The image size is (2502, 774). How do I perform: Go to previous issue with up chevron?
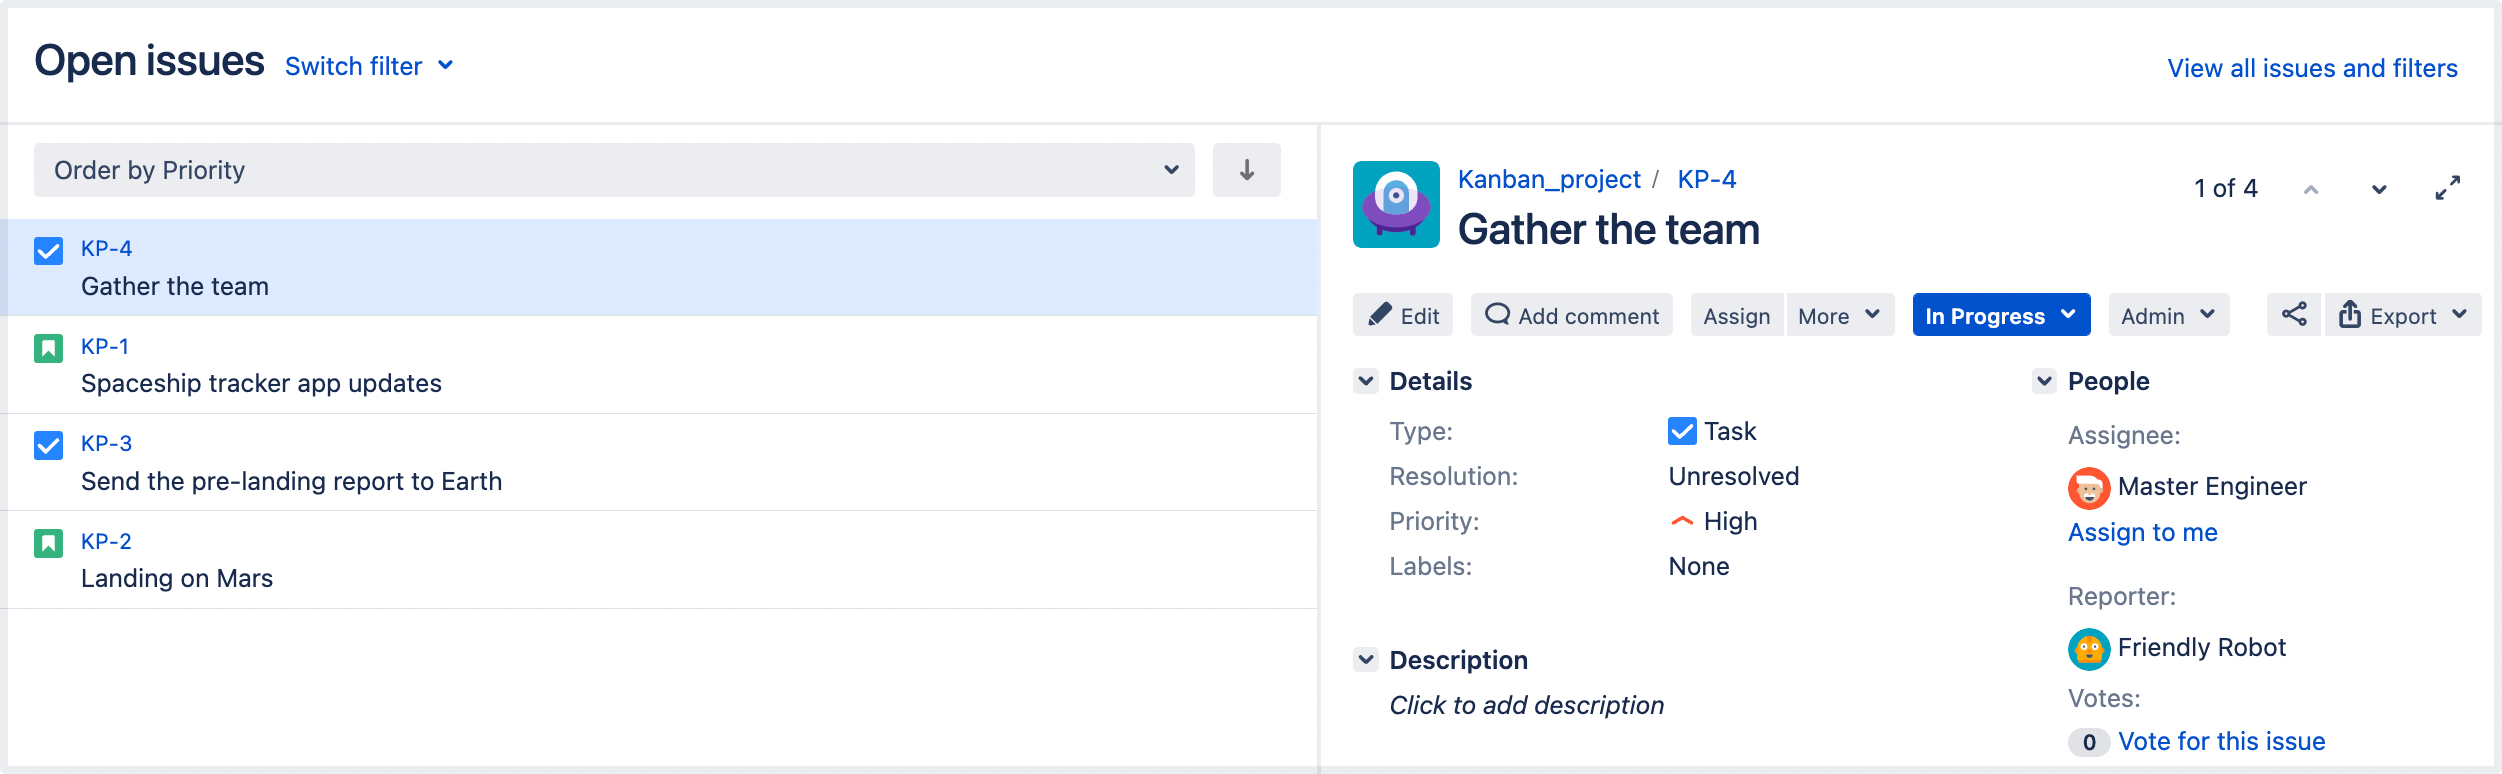click(x=2310, y=189)
